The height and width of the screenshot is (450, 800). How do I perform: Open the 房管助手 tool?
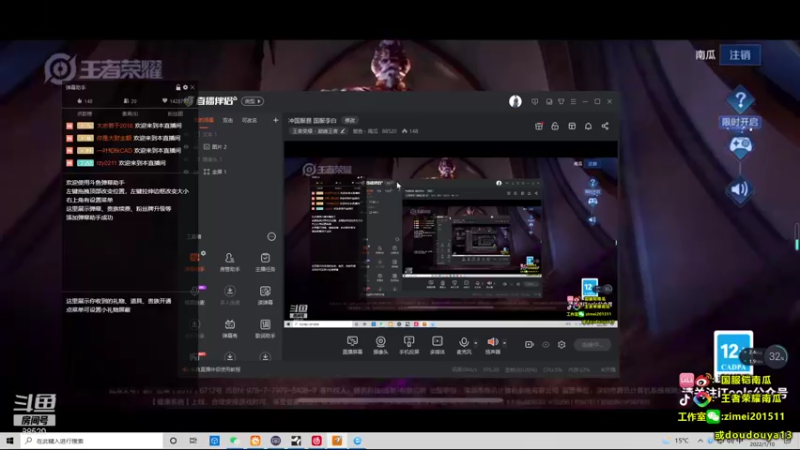click(x=230, y=262)
